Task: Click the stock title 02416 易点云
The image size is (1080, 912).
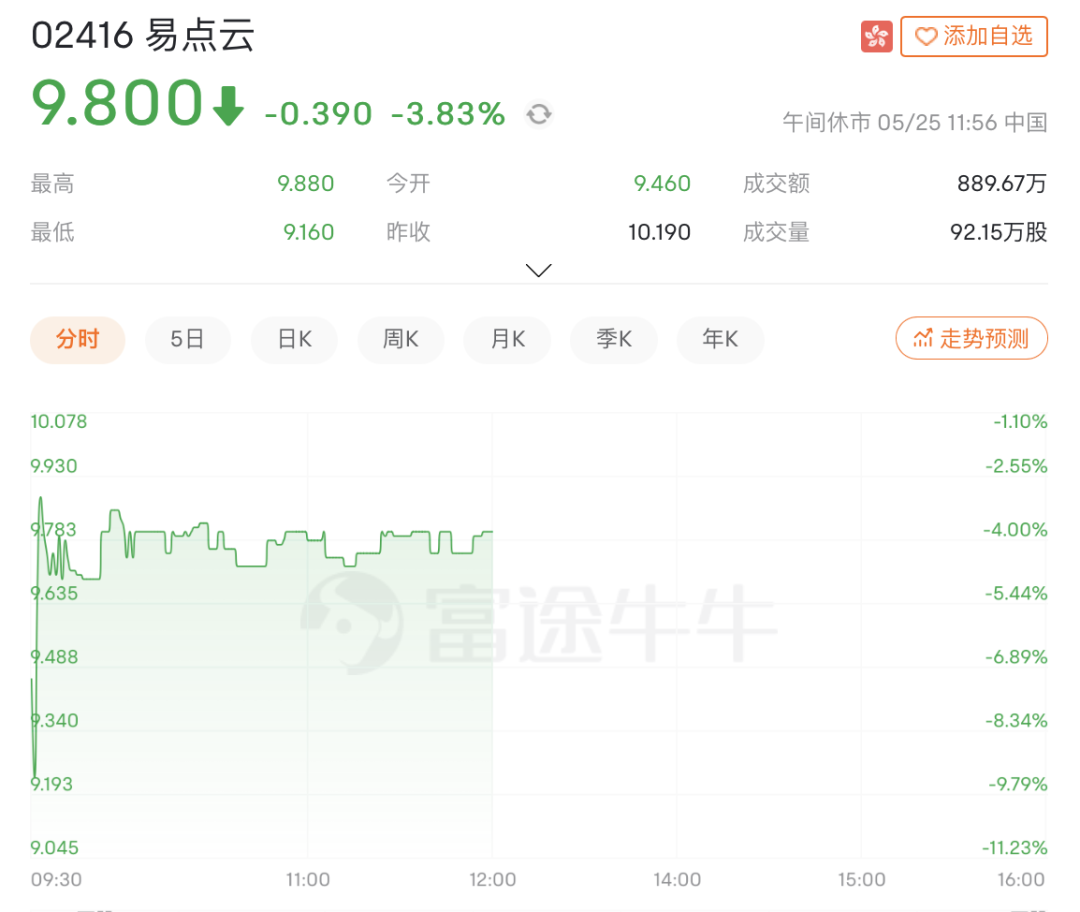Action: pyautogui.click(x=143, y=37)
